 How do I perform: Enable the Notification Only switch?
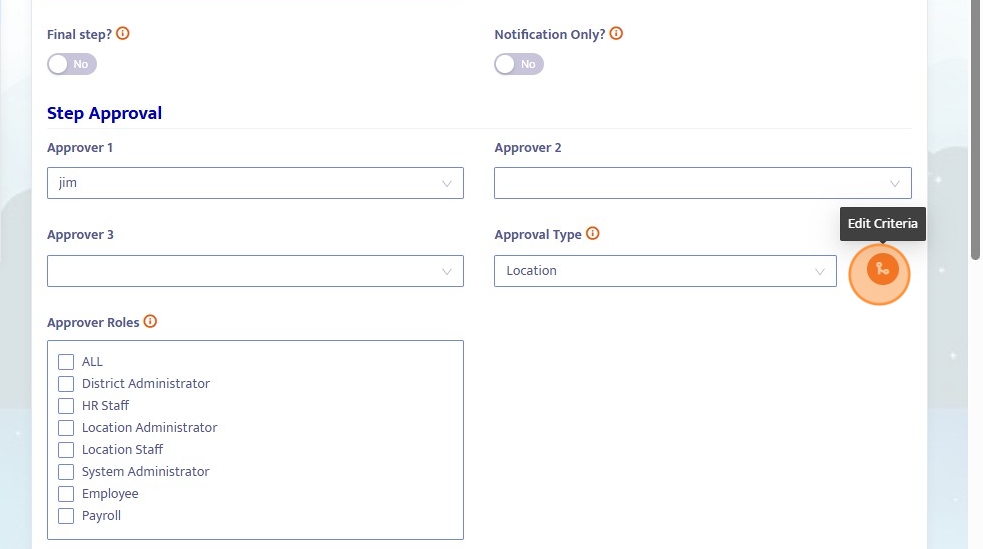(x=519, y=64)
